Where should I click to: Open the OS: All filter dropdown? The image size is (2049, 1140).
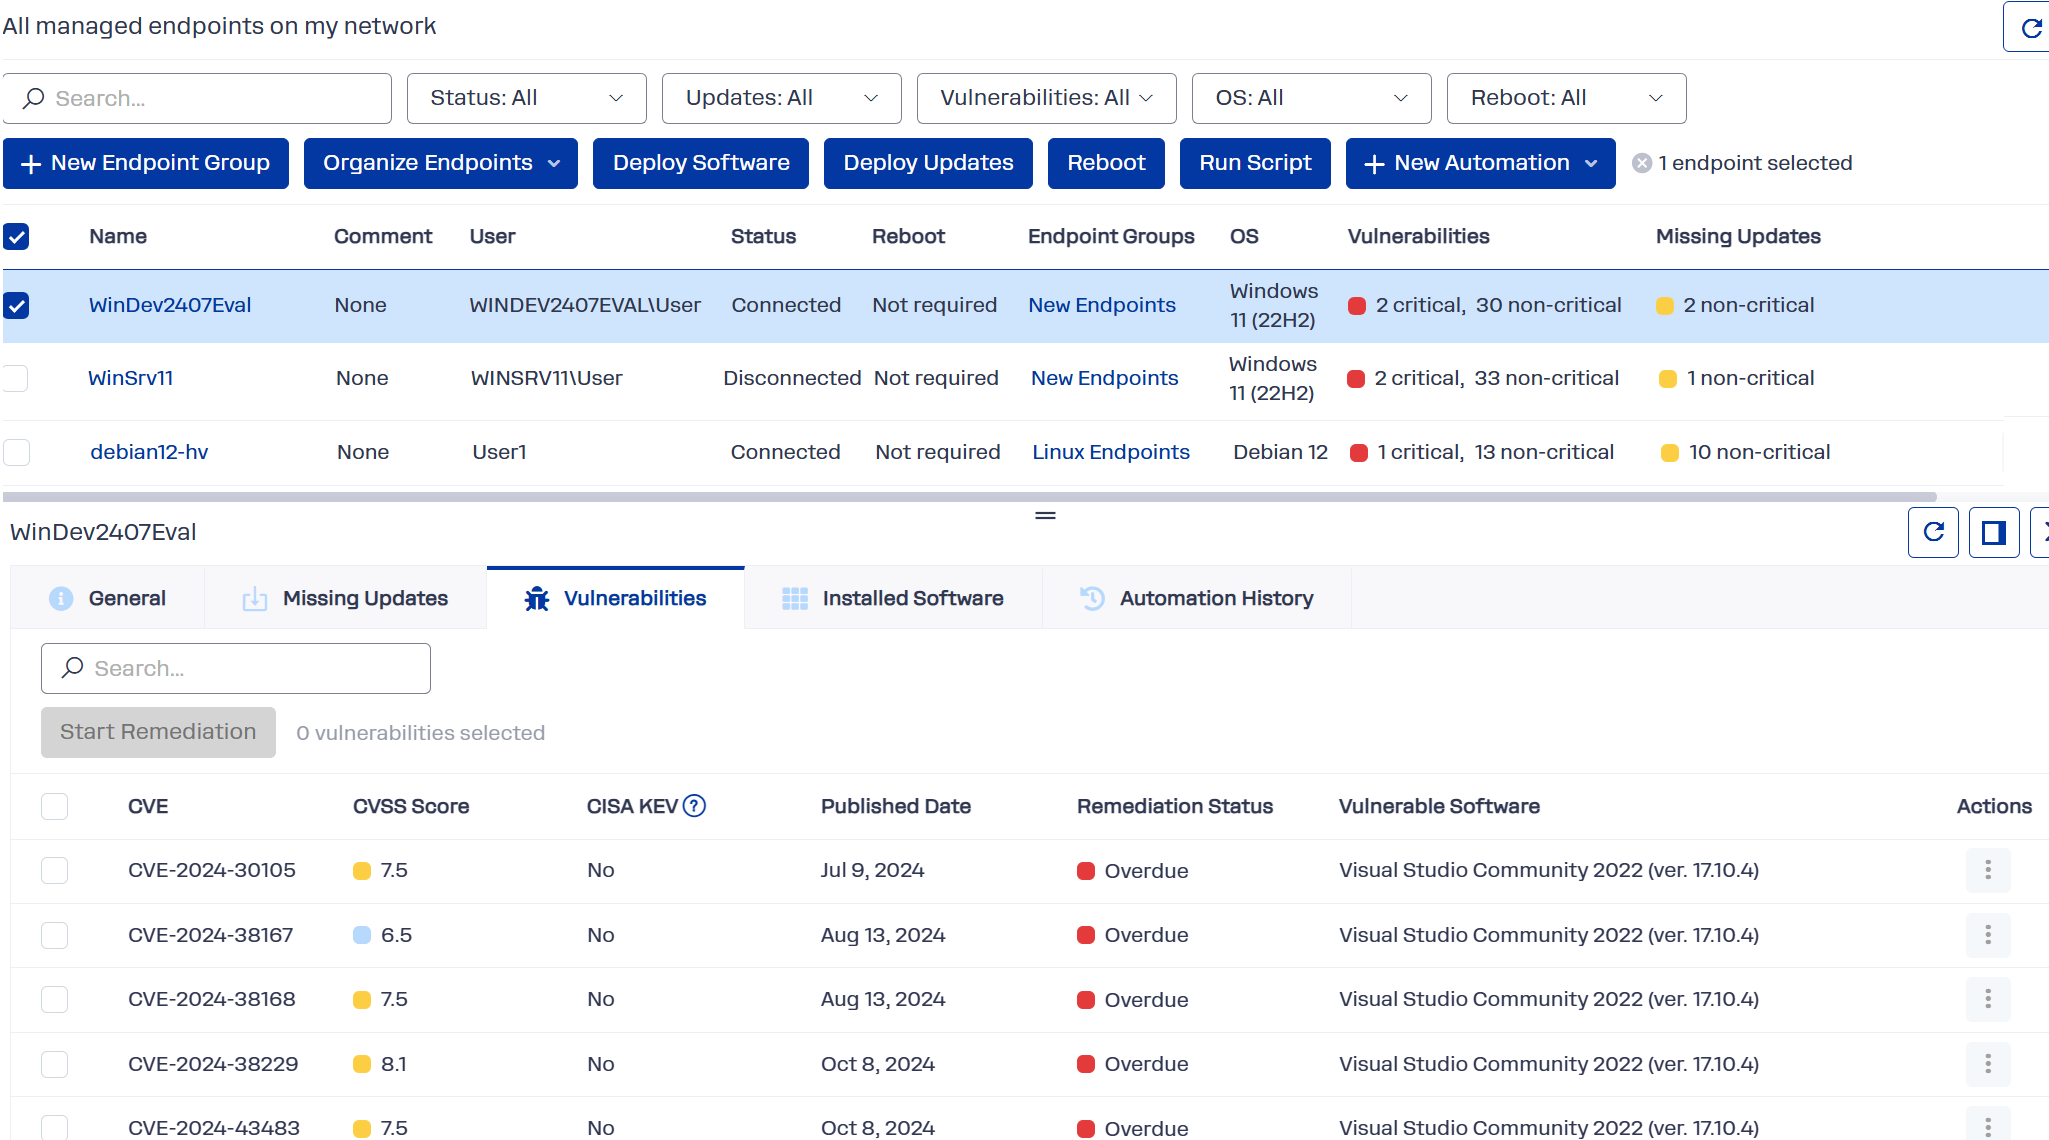1312,98
